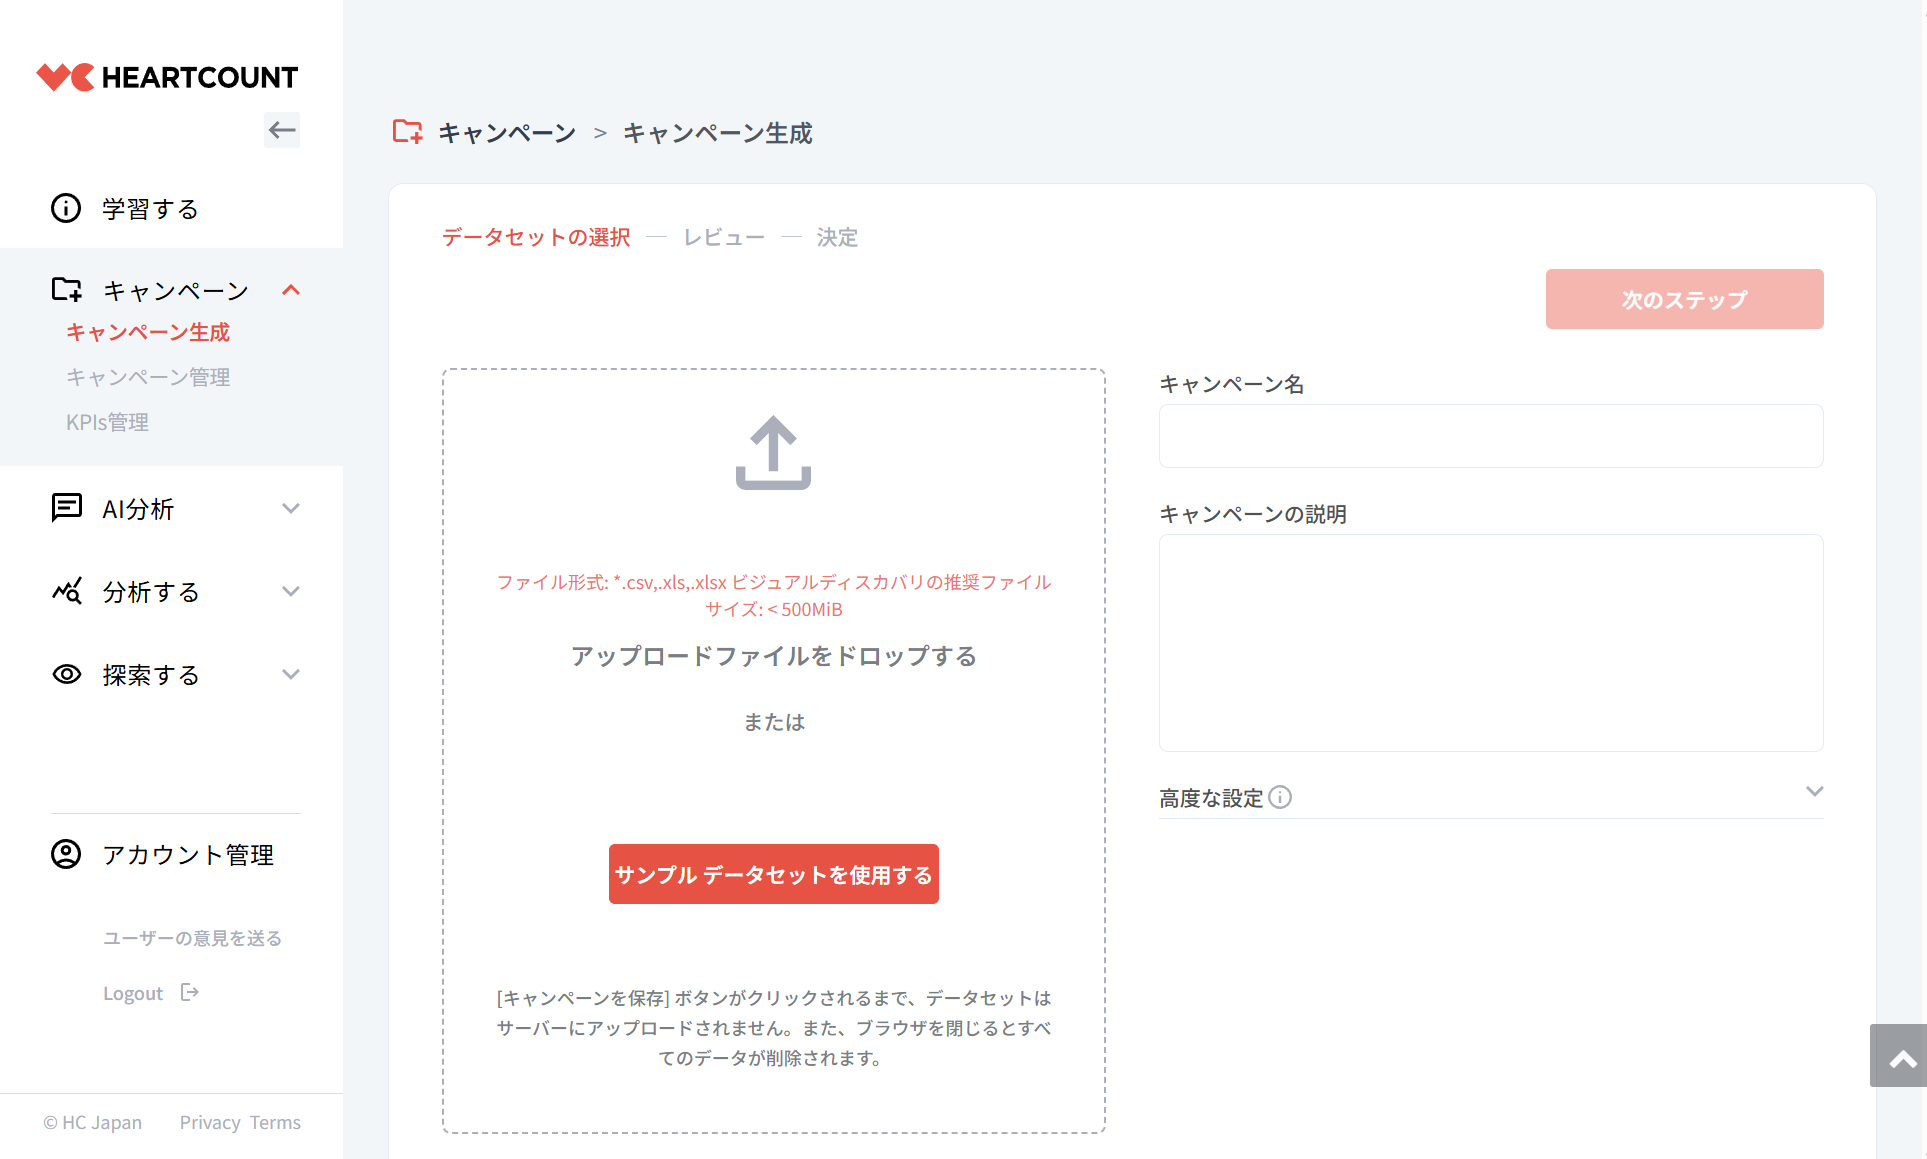Select the 決定 step

coord(837,237)
